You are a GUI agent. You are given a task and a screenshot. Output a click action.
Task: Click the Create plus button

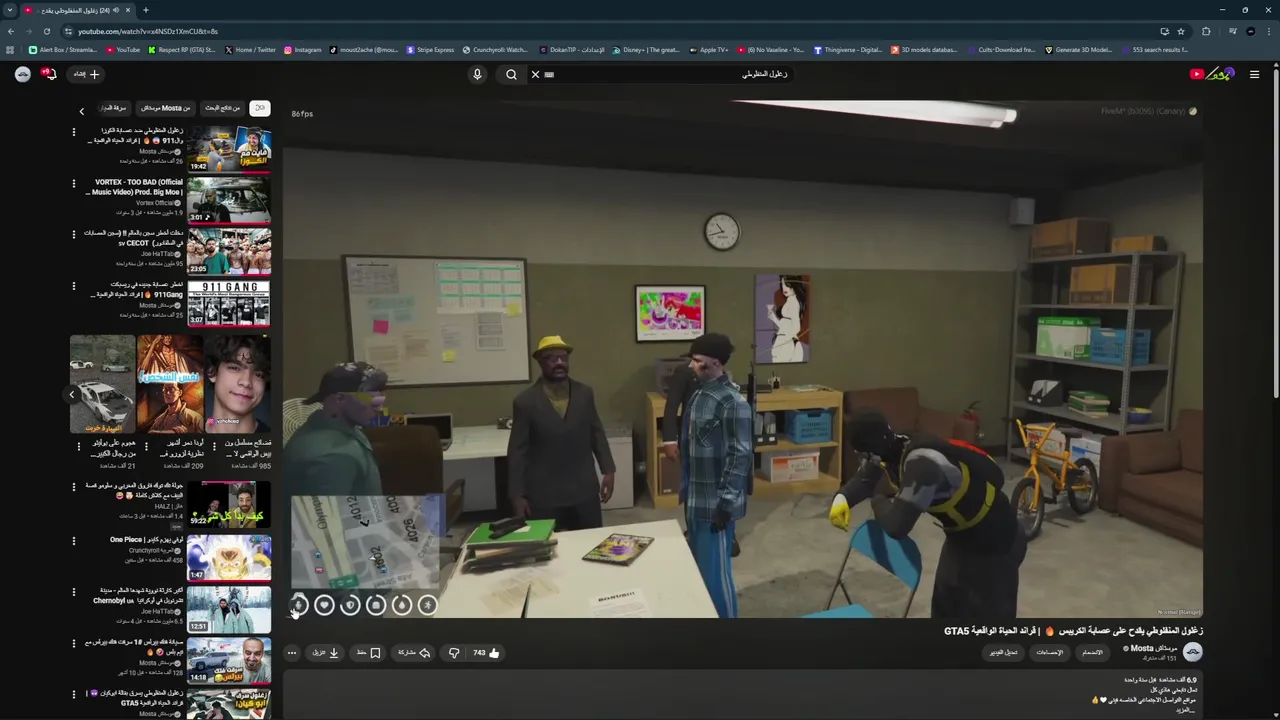click(86, 74)
